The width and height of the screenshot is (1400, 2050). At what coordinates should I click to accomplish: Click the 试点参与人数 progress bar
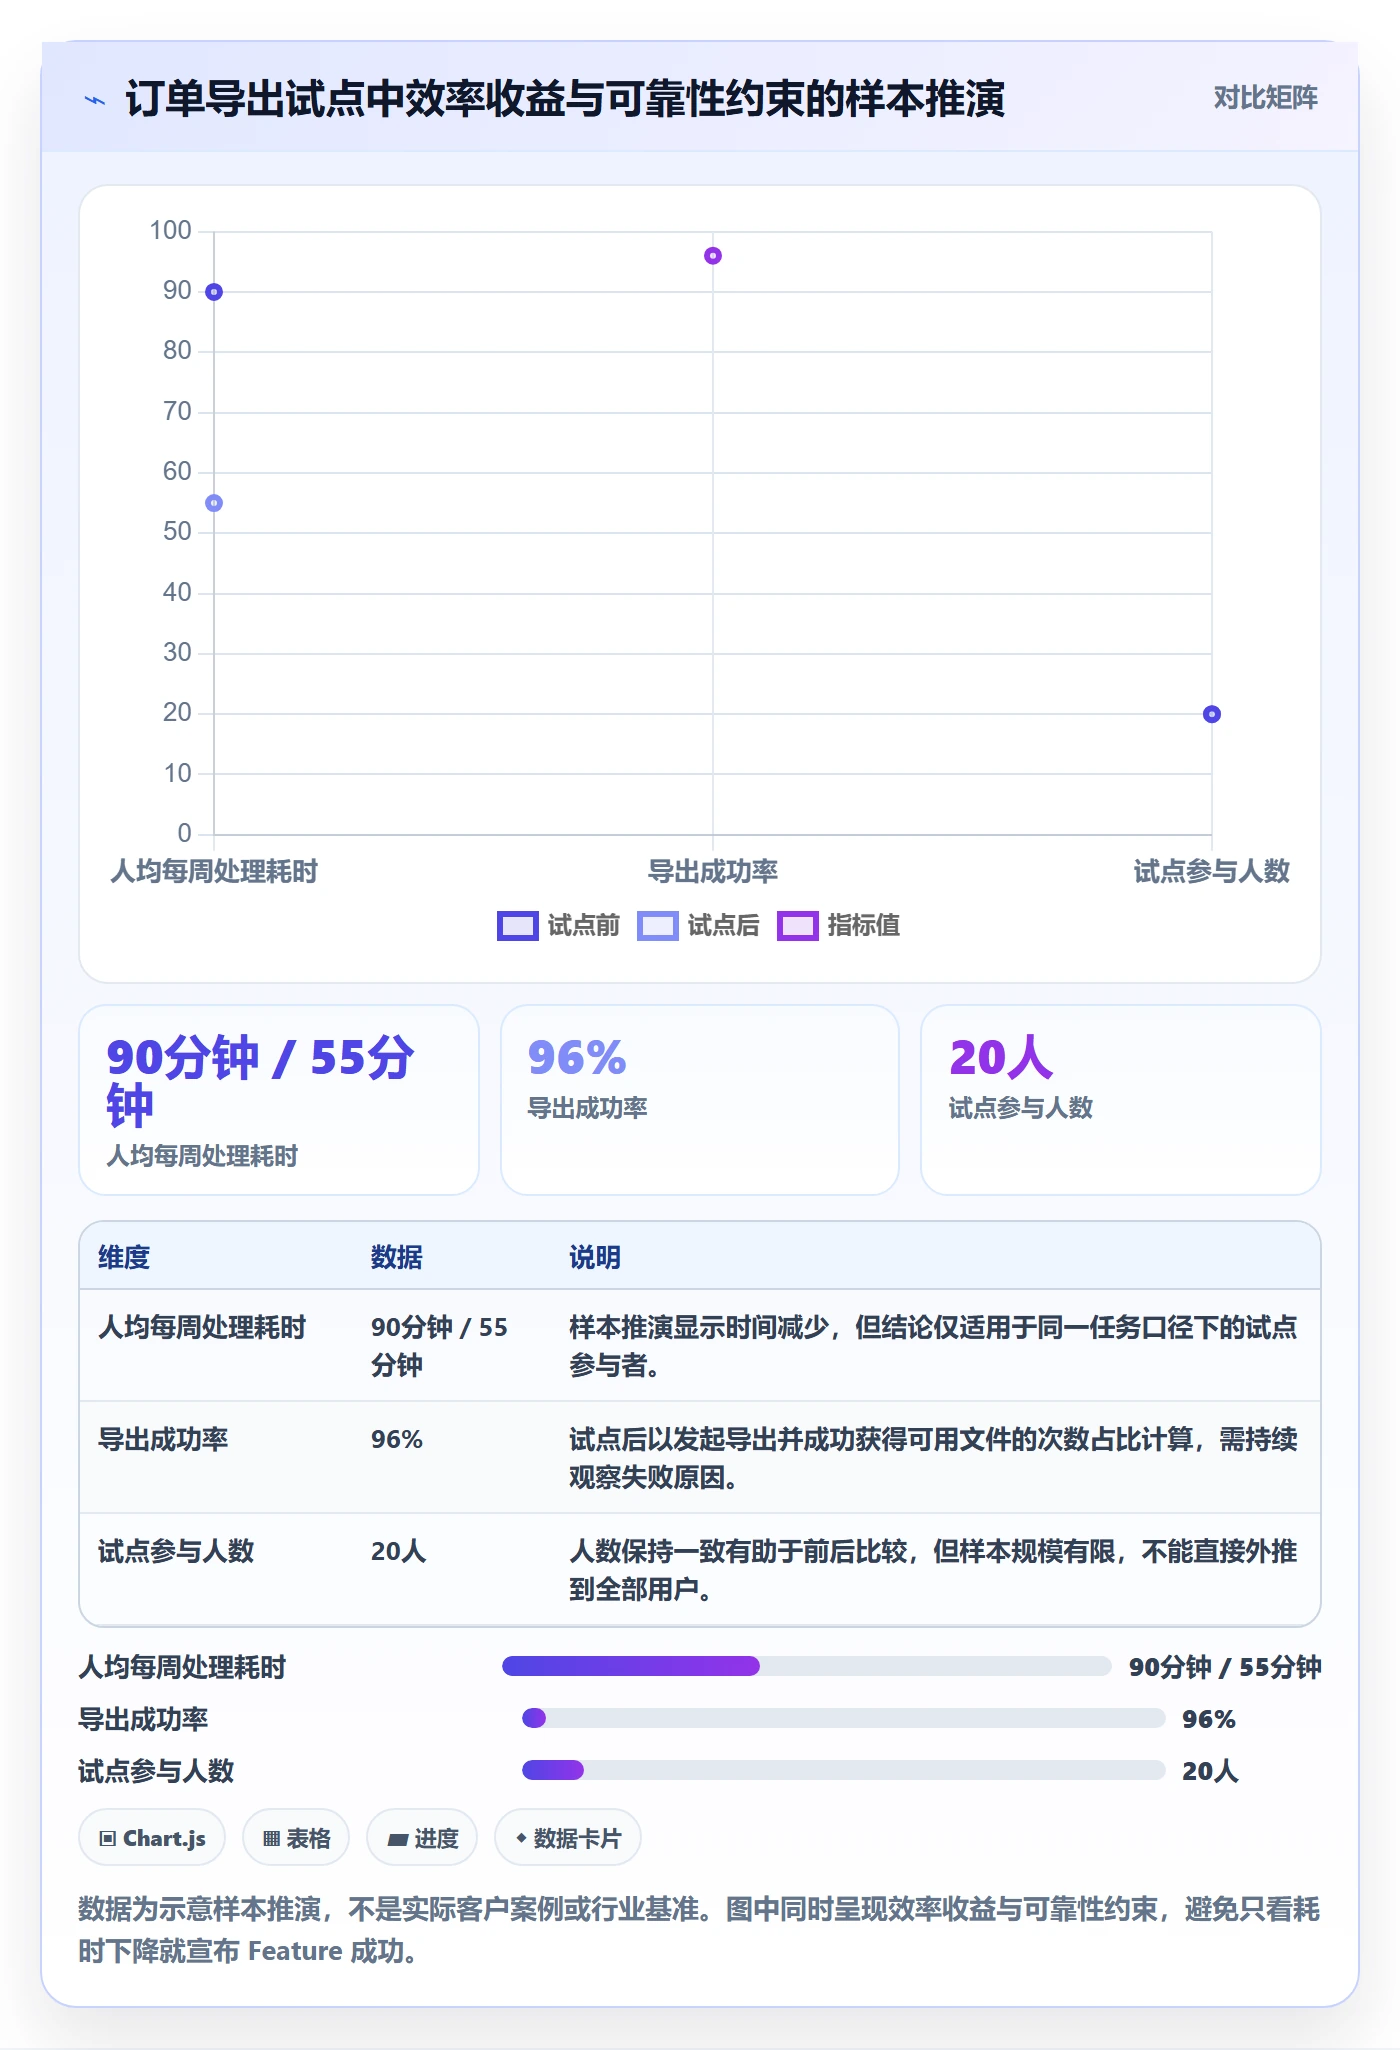coord(844,1770)
